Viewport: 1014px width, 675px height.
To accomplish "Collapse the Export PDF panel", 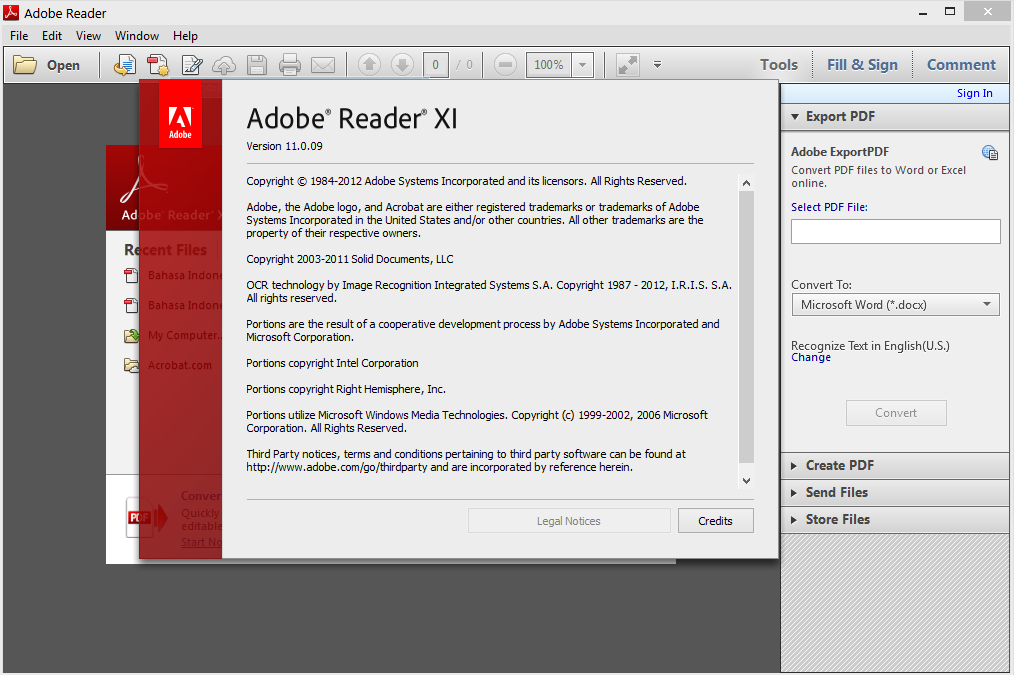I will 795,117.
